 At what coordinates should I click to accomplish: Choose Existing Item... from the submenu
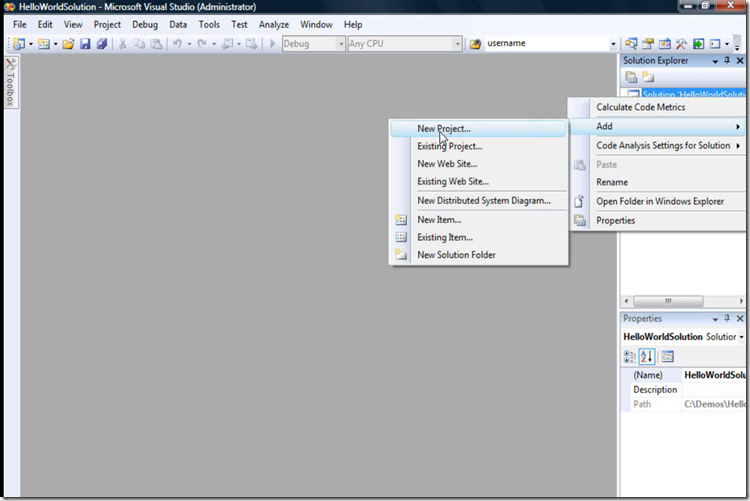point(478,237)
